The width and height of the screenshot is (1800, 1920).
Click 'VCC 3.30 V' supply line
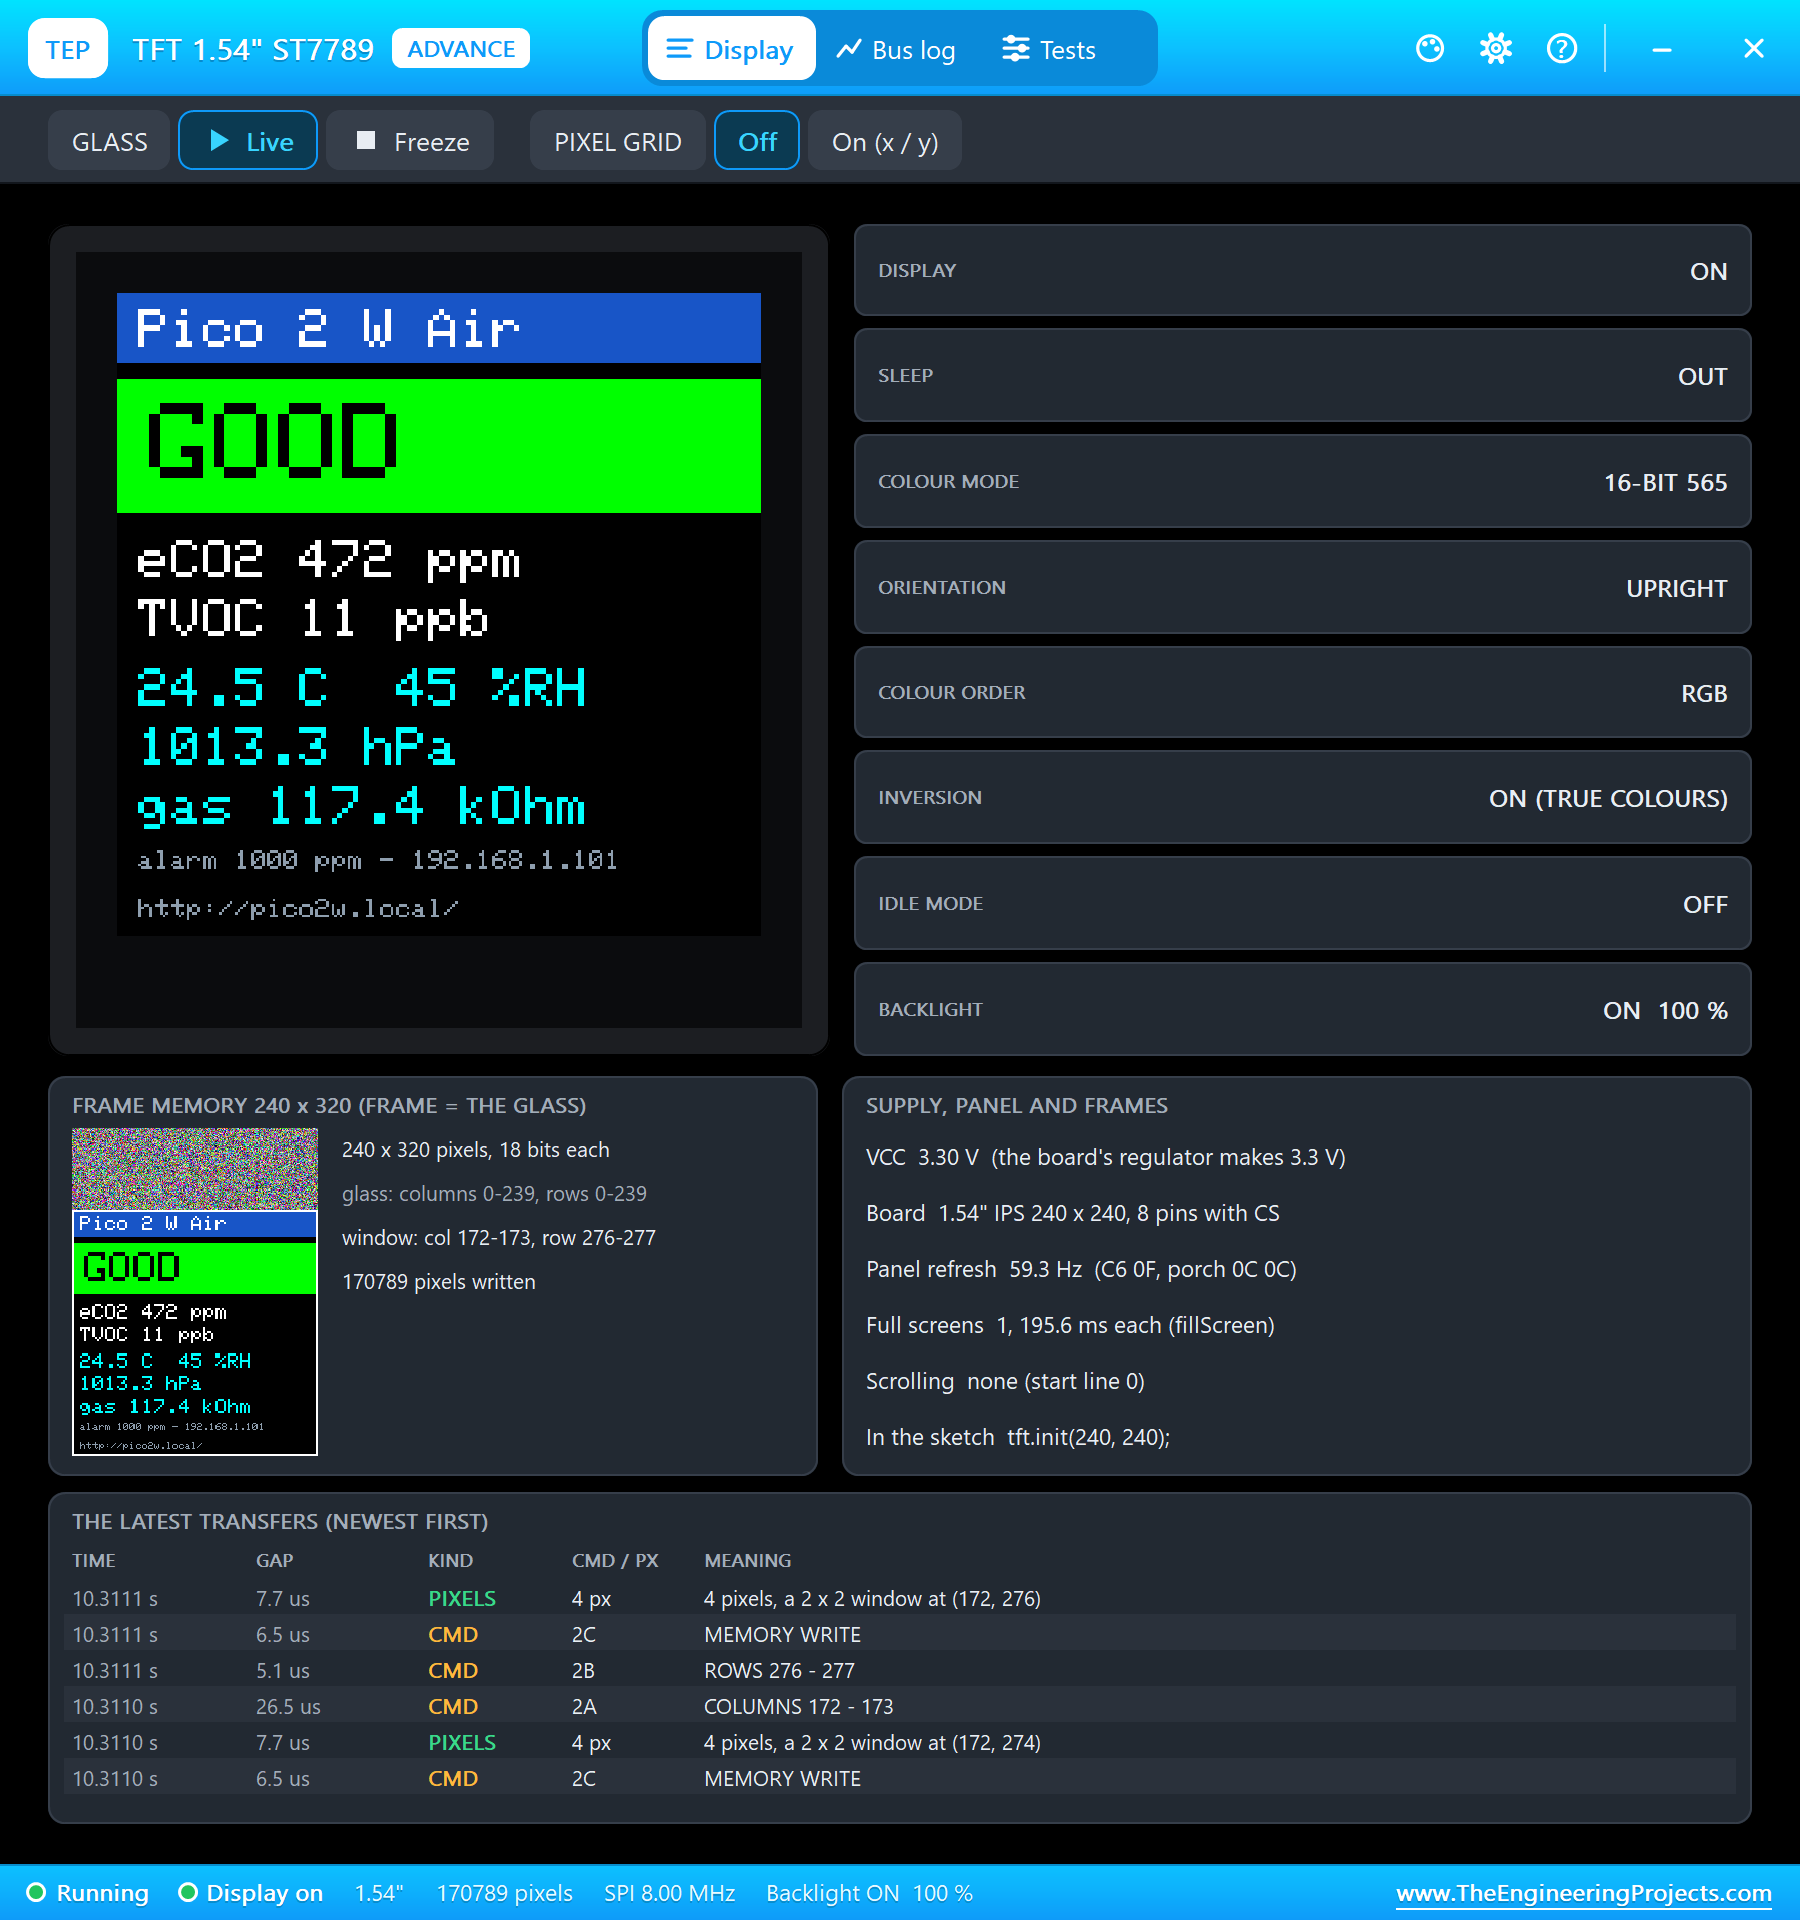pyautogui.click(x=1105, y=1157)
